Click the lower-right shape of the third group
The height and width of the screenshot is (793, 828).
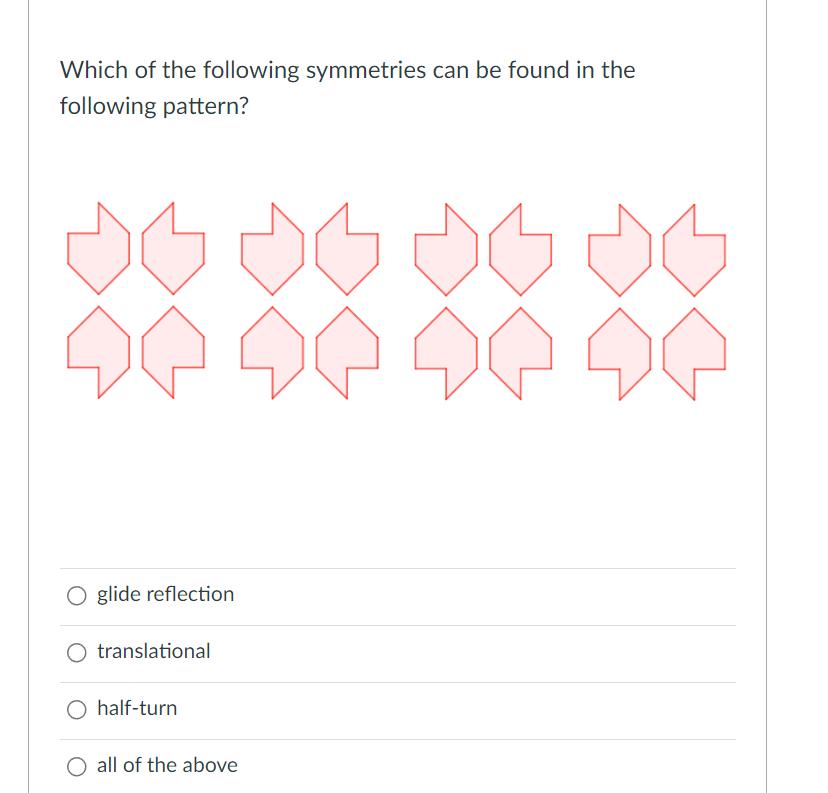(x=521, y=353)
